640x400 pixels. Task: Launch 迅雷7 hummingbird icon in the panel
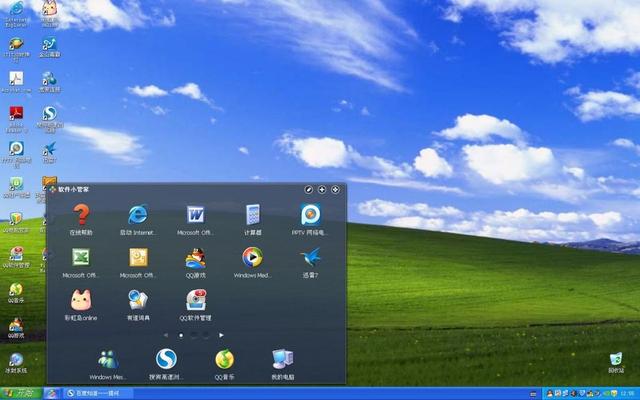point(310,258)
